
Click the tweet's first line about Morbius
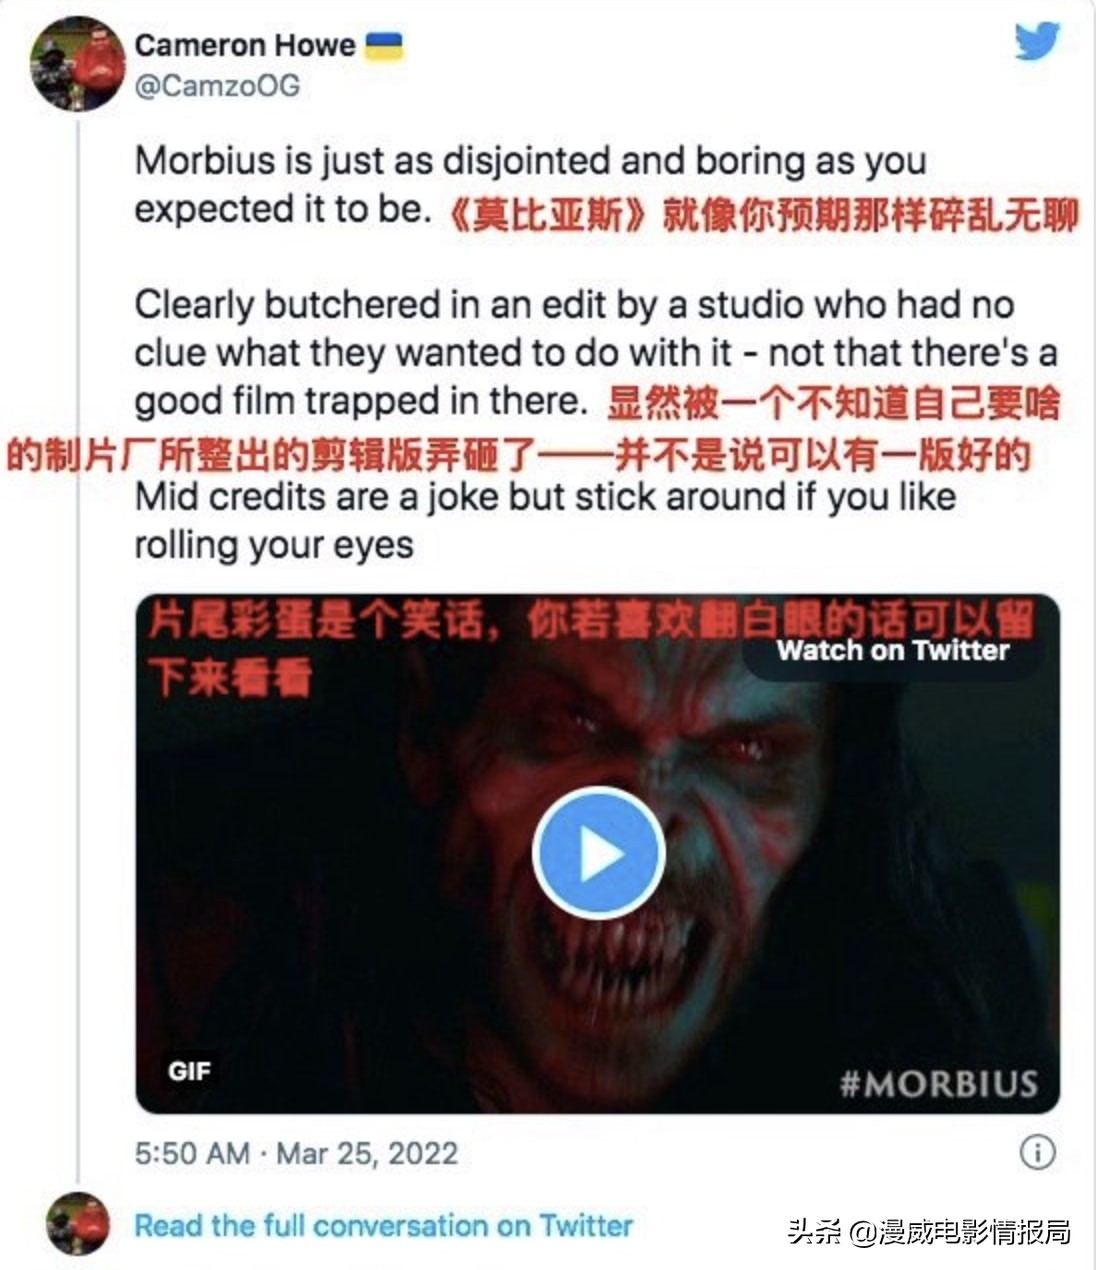tap(530, 160)
